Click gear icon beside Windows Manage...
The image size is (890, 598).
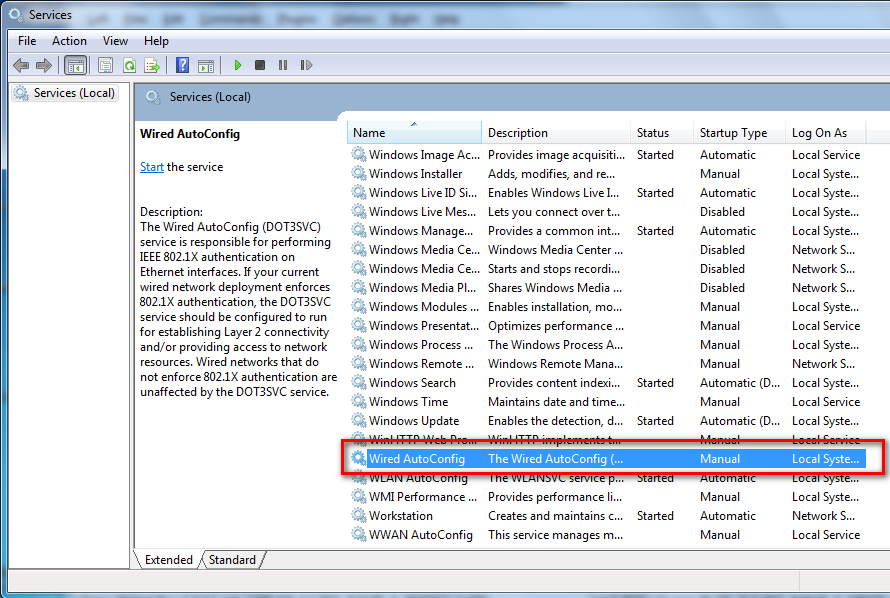click(359, 230)
